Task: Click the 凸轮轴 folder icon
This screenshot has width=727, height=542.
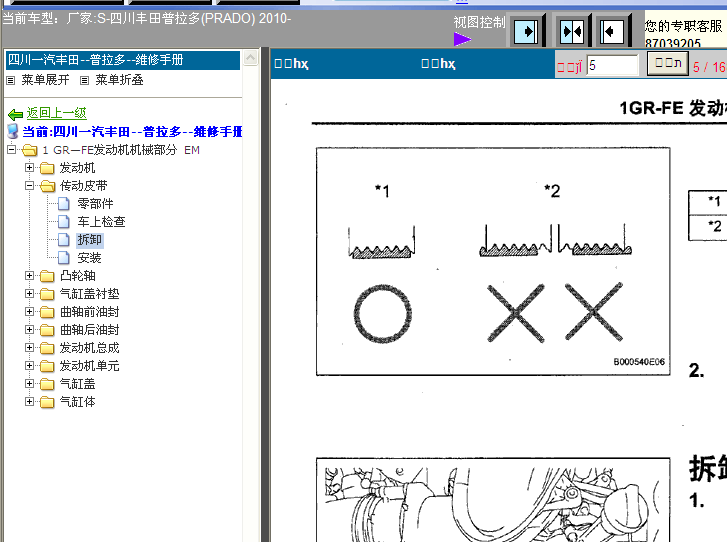Action: (47, 276)
